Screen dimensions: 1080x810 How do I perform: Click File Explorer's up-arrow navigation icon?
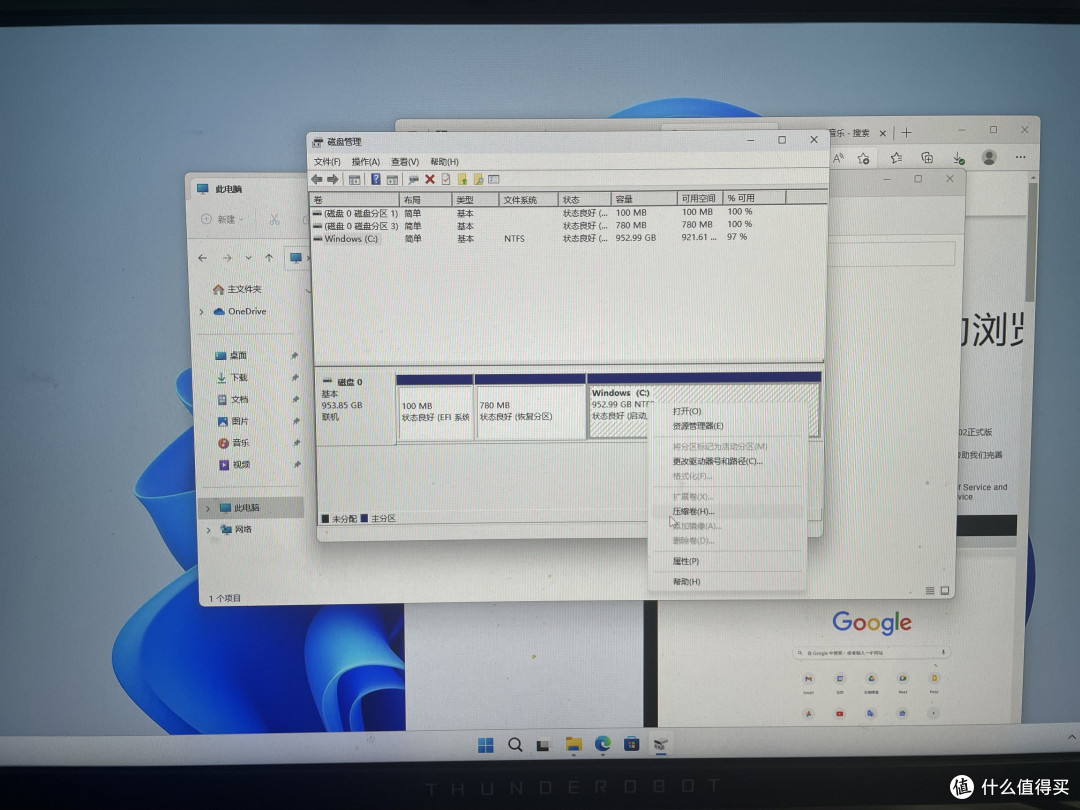(x=269, y=258)
